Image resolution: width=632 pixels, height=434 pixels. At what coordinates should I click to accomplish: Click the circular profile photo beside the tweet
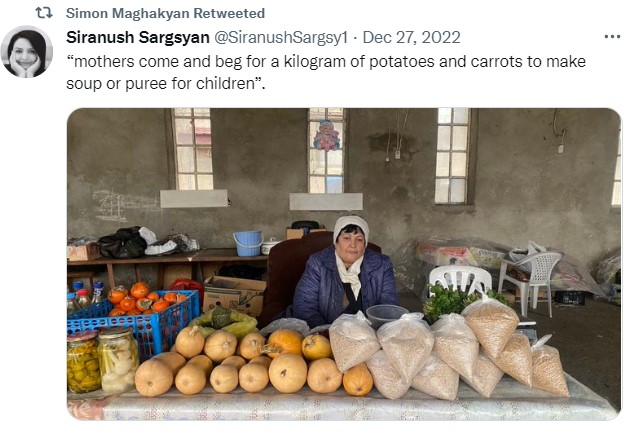(27, 52)
